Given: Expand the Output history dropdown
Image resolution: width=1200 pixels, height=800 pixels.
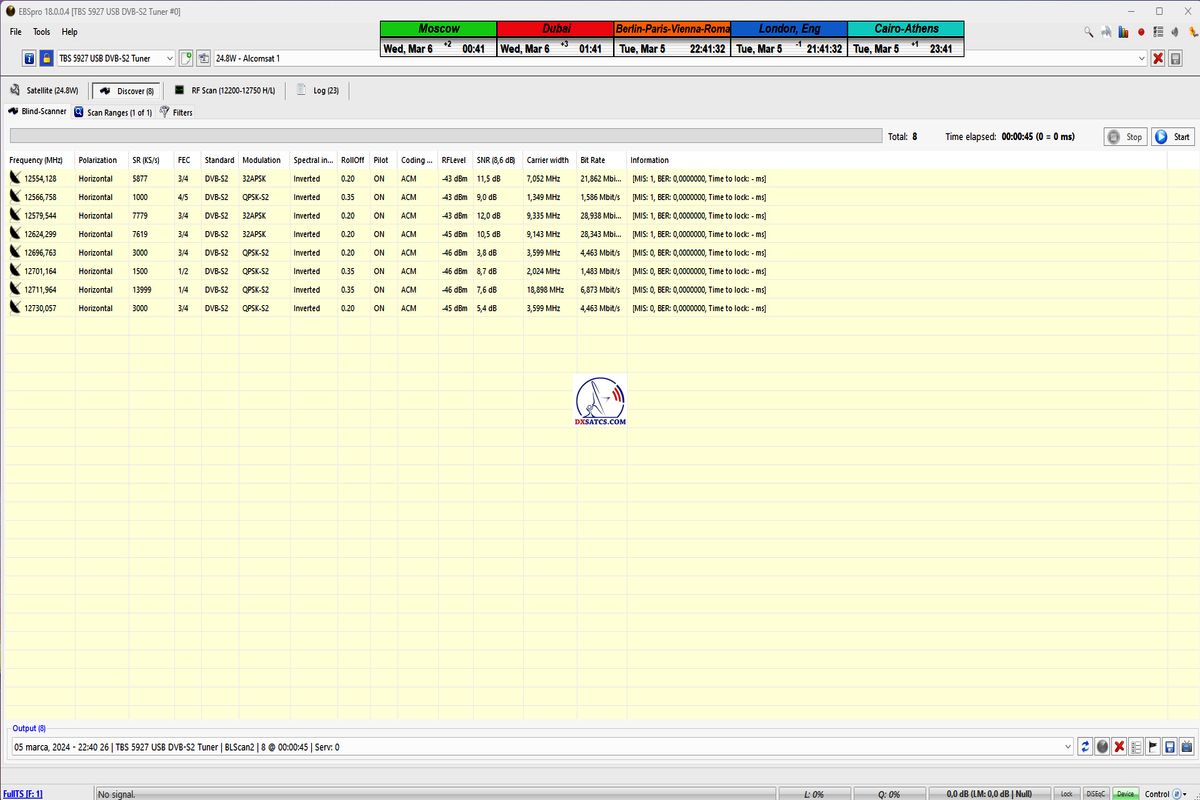Looking at the screenshot, I should point(1069,747).
